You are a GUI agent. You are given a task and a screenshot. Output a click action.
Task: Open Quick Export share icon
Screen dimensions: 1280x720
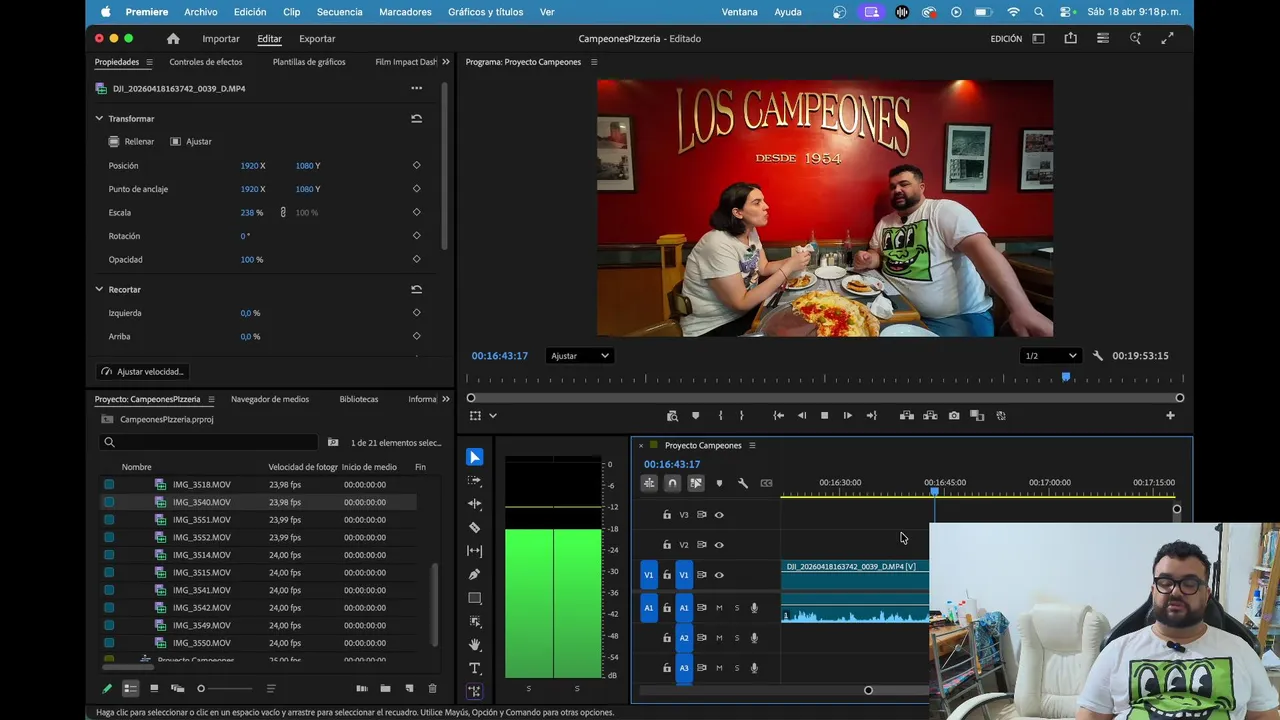[1071, 39]
